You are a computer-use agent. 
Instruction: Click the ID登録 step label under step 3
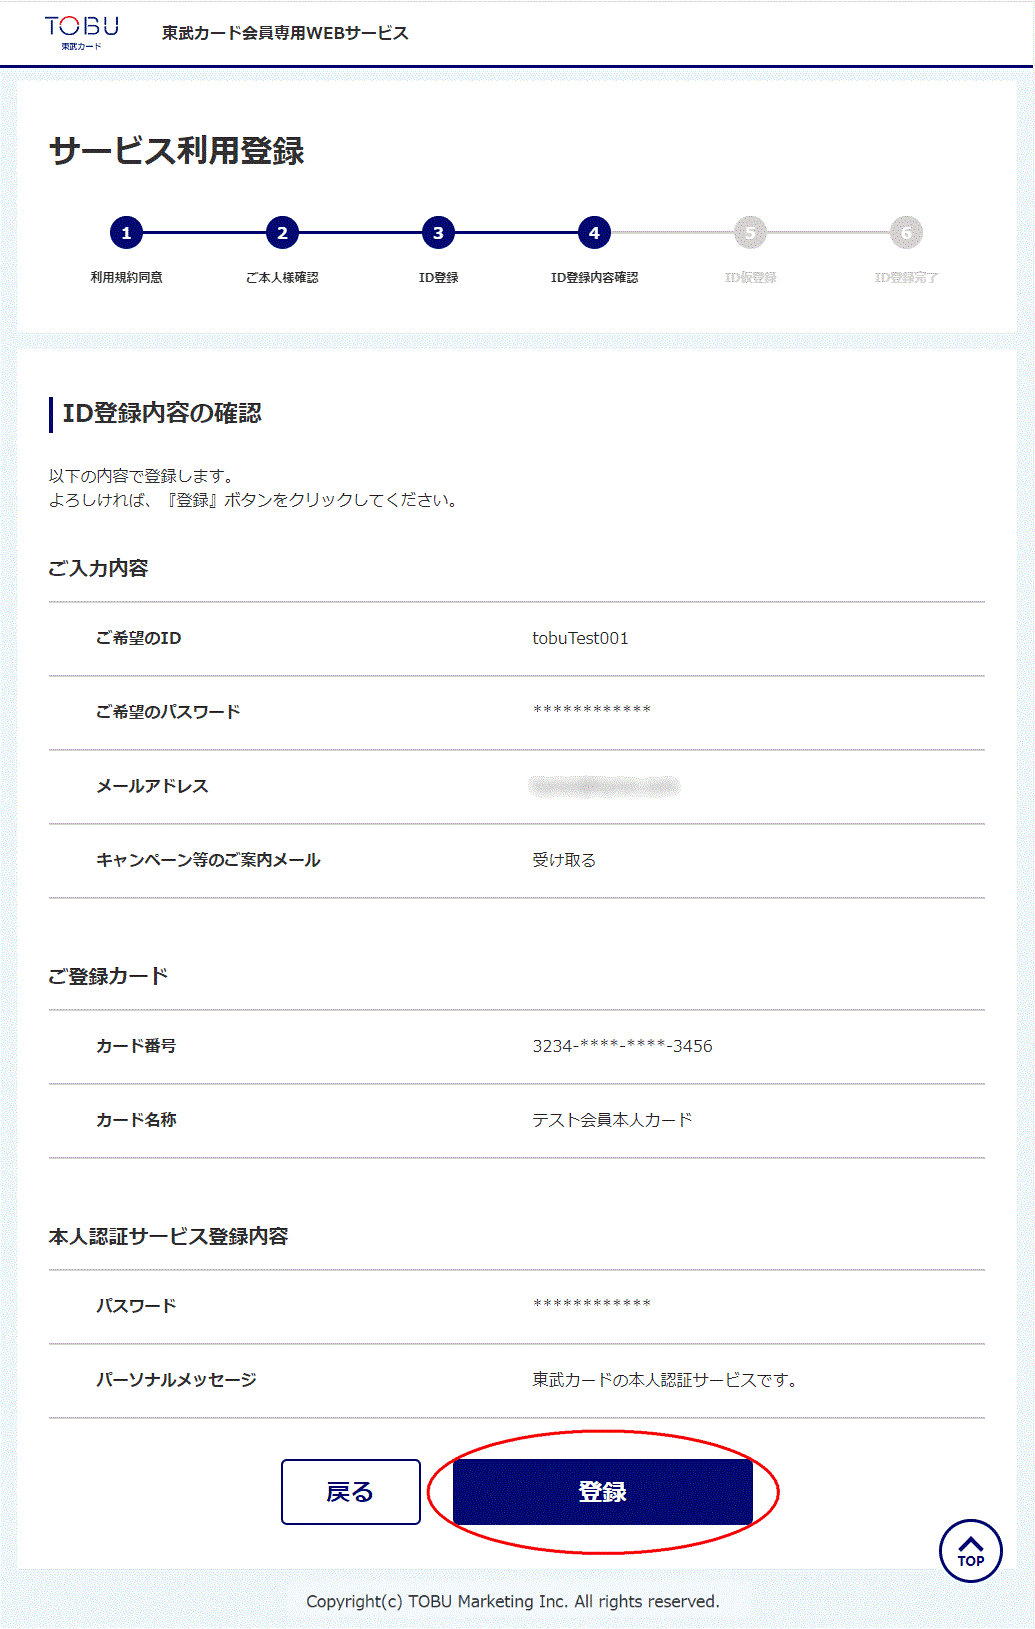[x=438, y=277]
